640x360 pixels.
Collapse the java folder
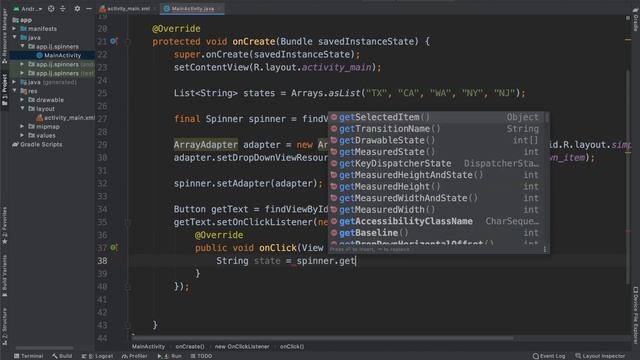pyautogui.click(x=14, y=37)
